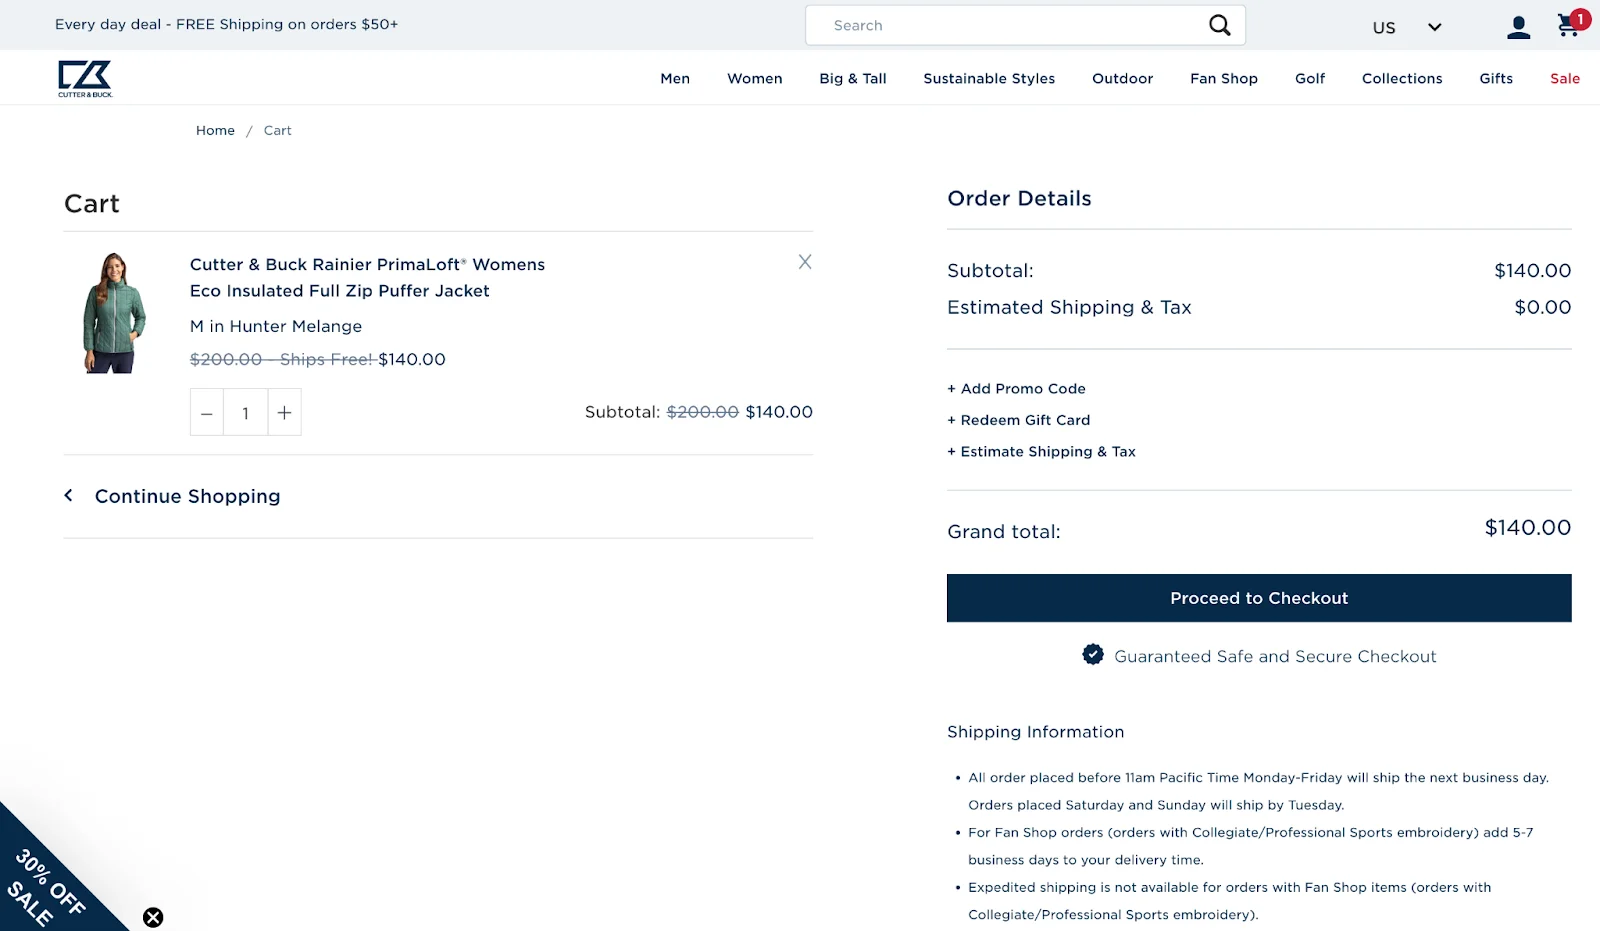The width and height of the screenshot is (1600, 931).
Task: Open the Sale menu
Action: (1565, 78)
